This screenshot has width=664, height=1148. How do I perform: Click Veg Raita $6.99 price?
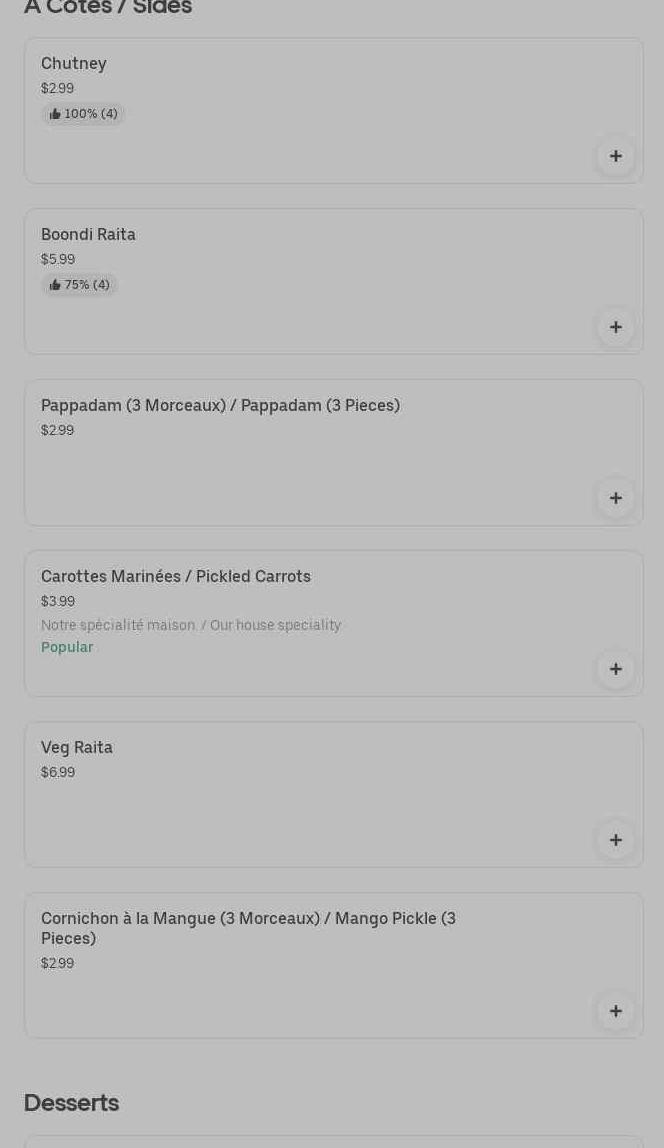(58, 772)
